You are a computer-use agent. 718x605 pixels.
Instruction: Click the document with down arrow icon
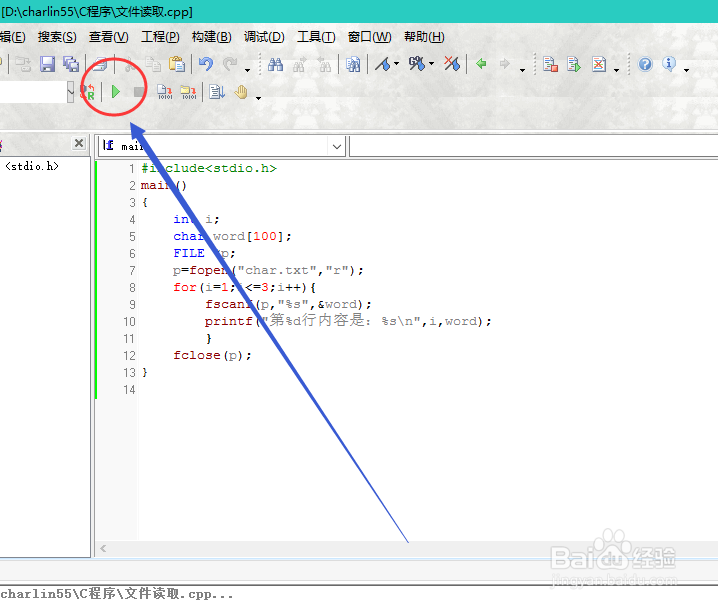pos(217,92)
